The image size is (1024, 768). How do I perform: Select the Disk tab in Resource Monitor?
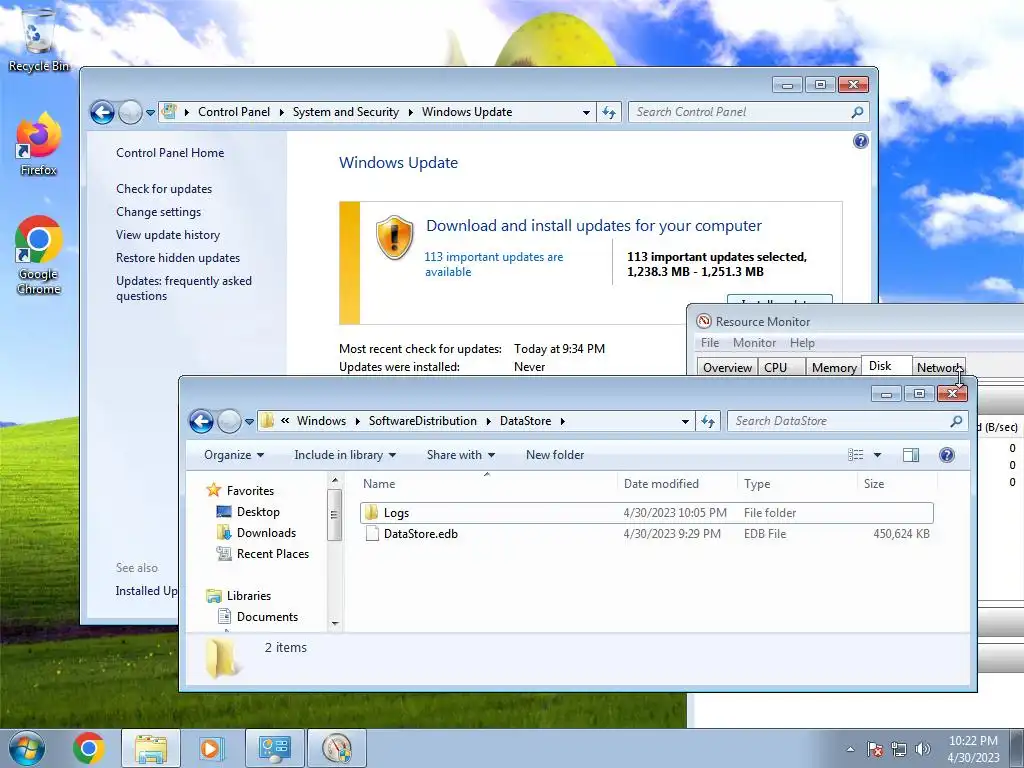(x=886, y=366)
